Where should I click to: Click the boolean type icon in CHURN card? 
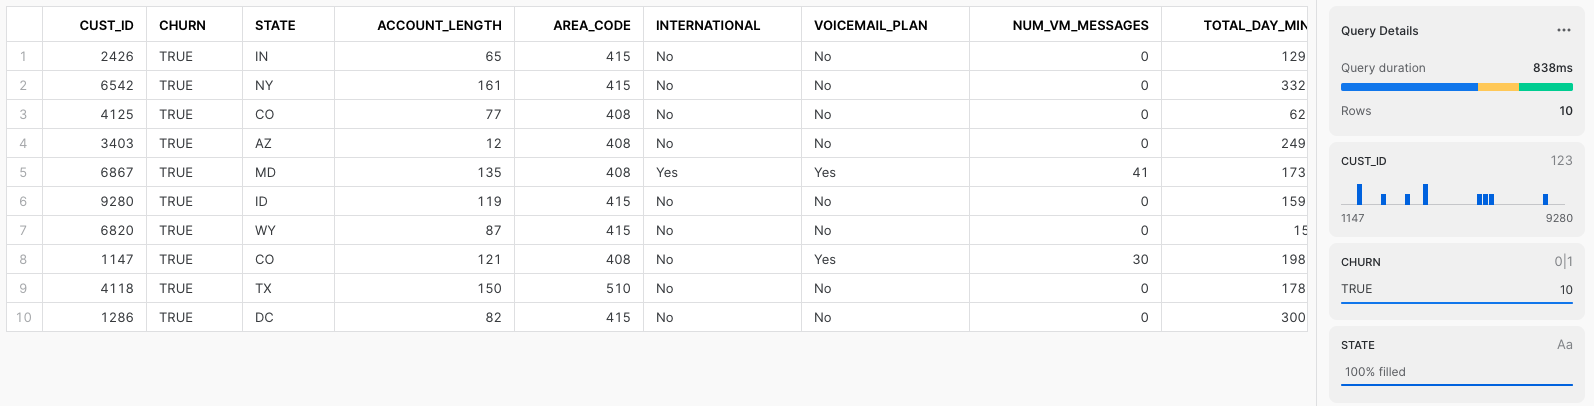pos(1563,262)
